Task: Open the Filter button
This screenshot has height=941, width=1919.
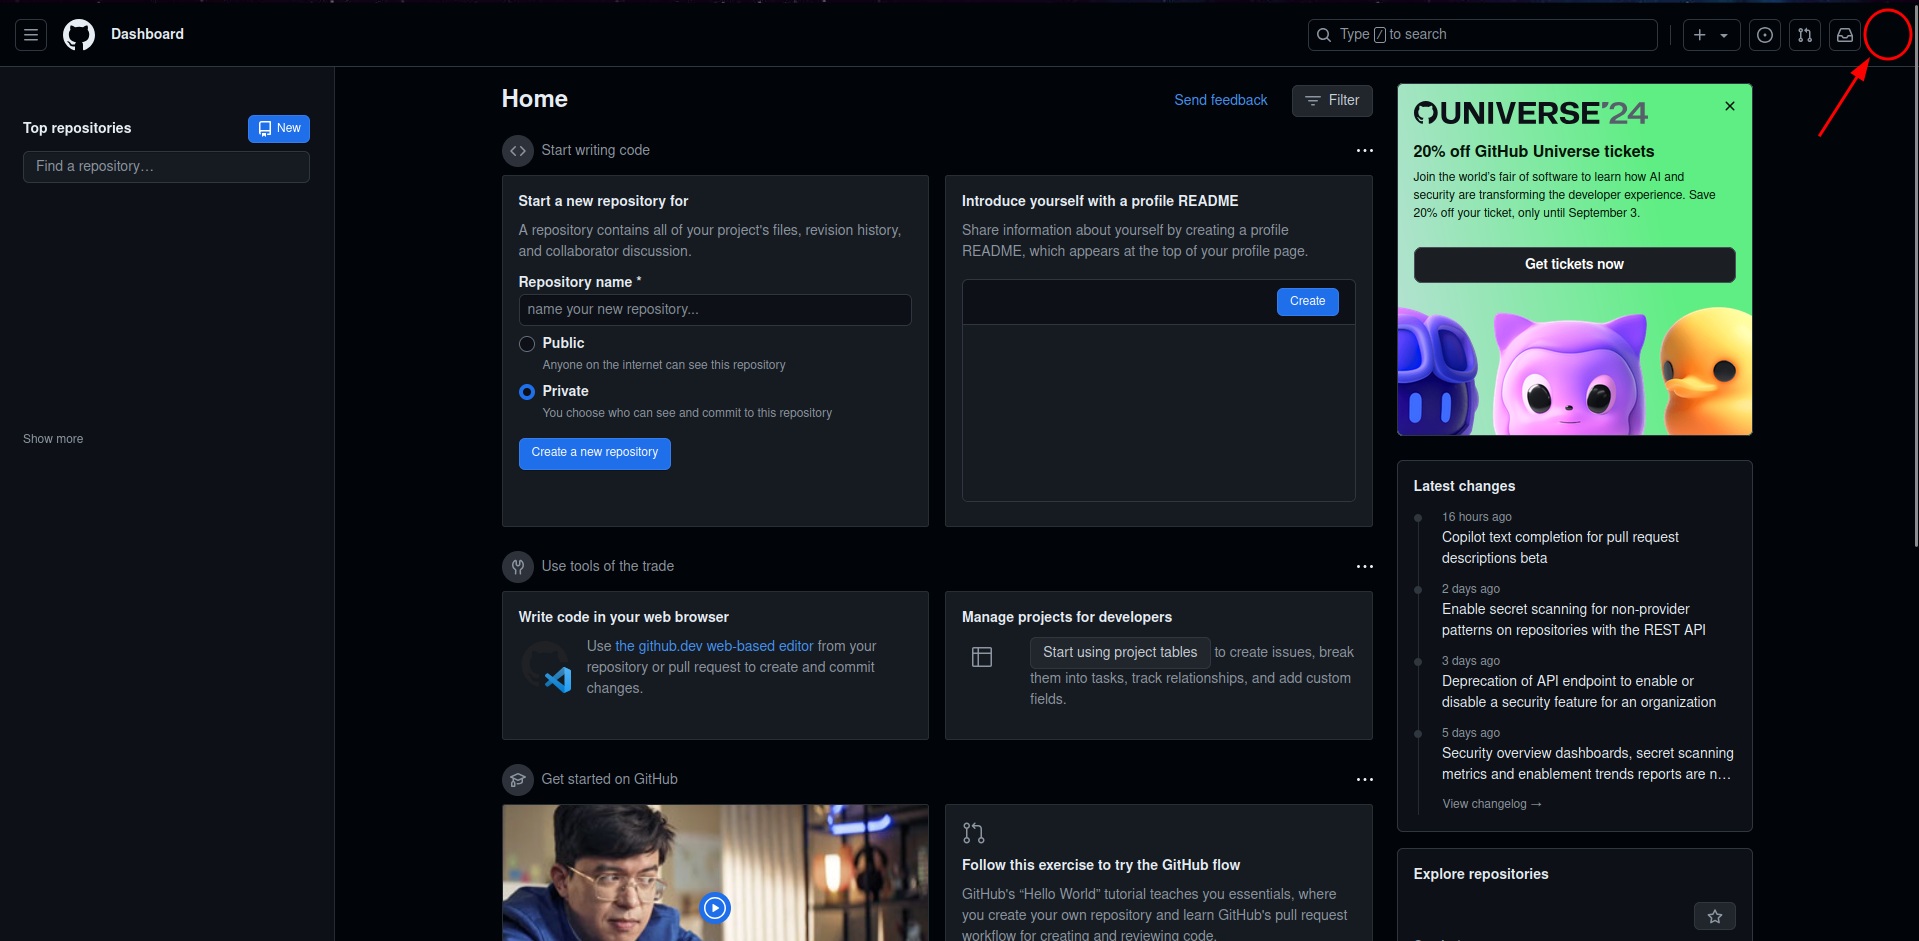Action: 1332,101
